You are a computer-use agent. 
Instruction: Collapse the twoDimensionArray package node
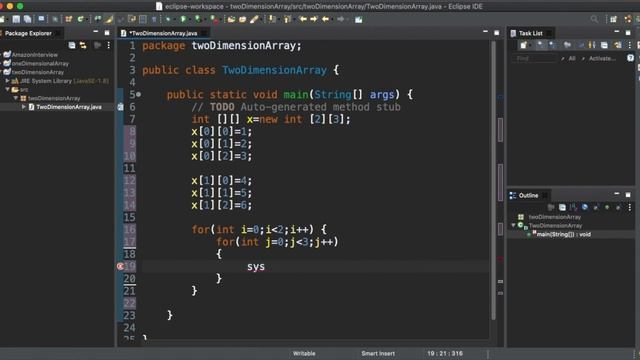point(16,98)
